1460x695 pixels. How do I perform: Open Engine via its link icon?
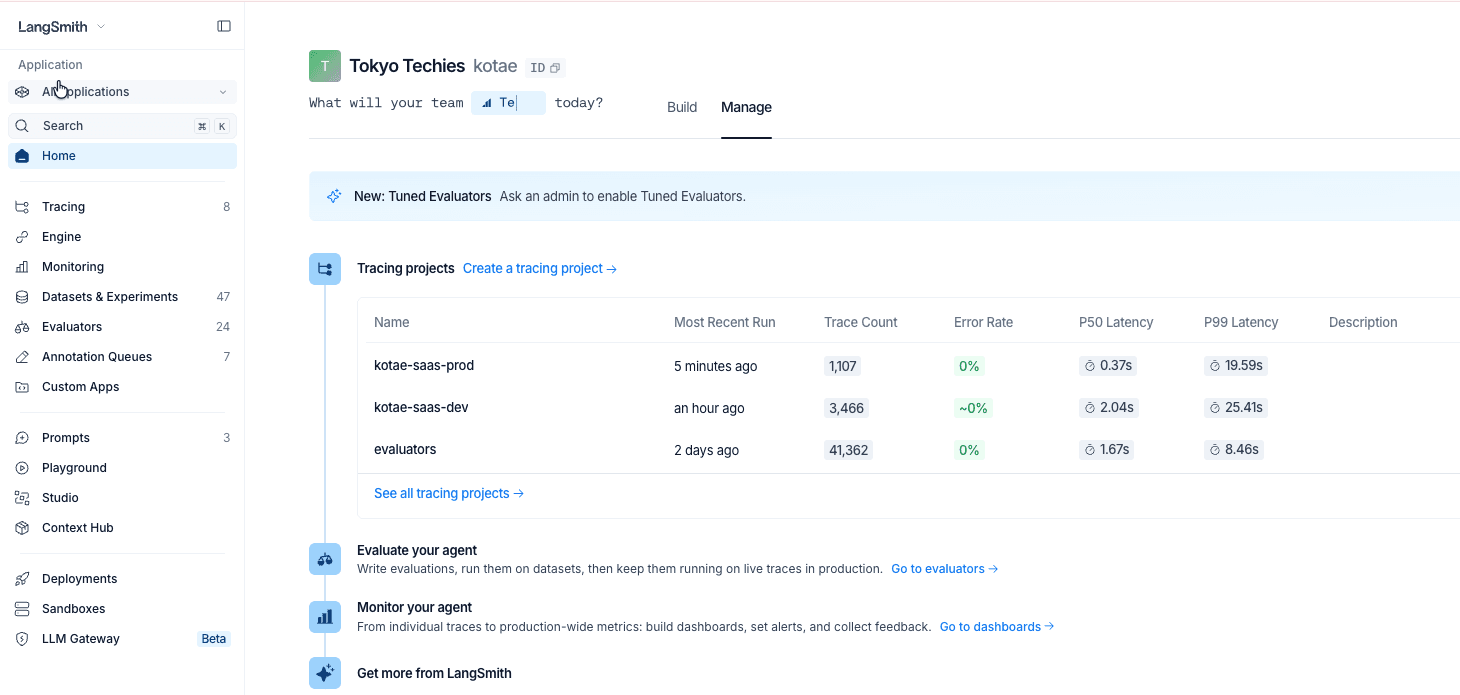pyautogui.click(x=22, y=237)
